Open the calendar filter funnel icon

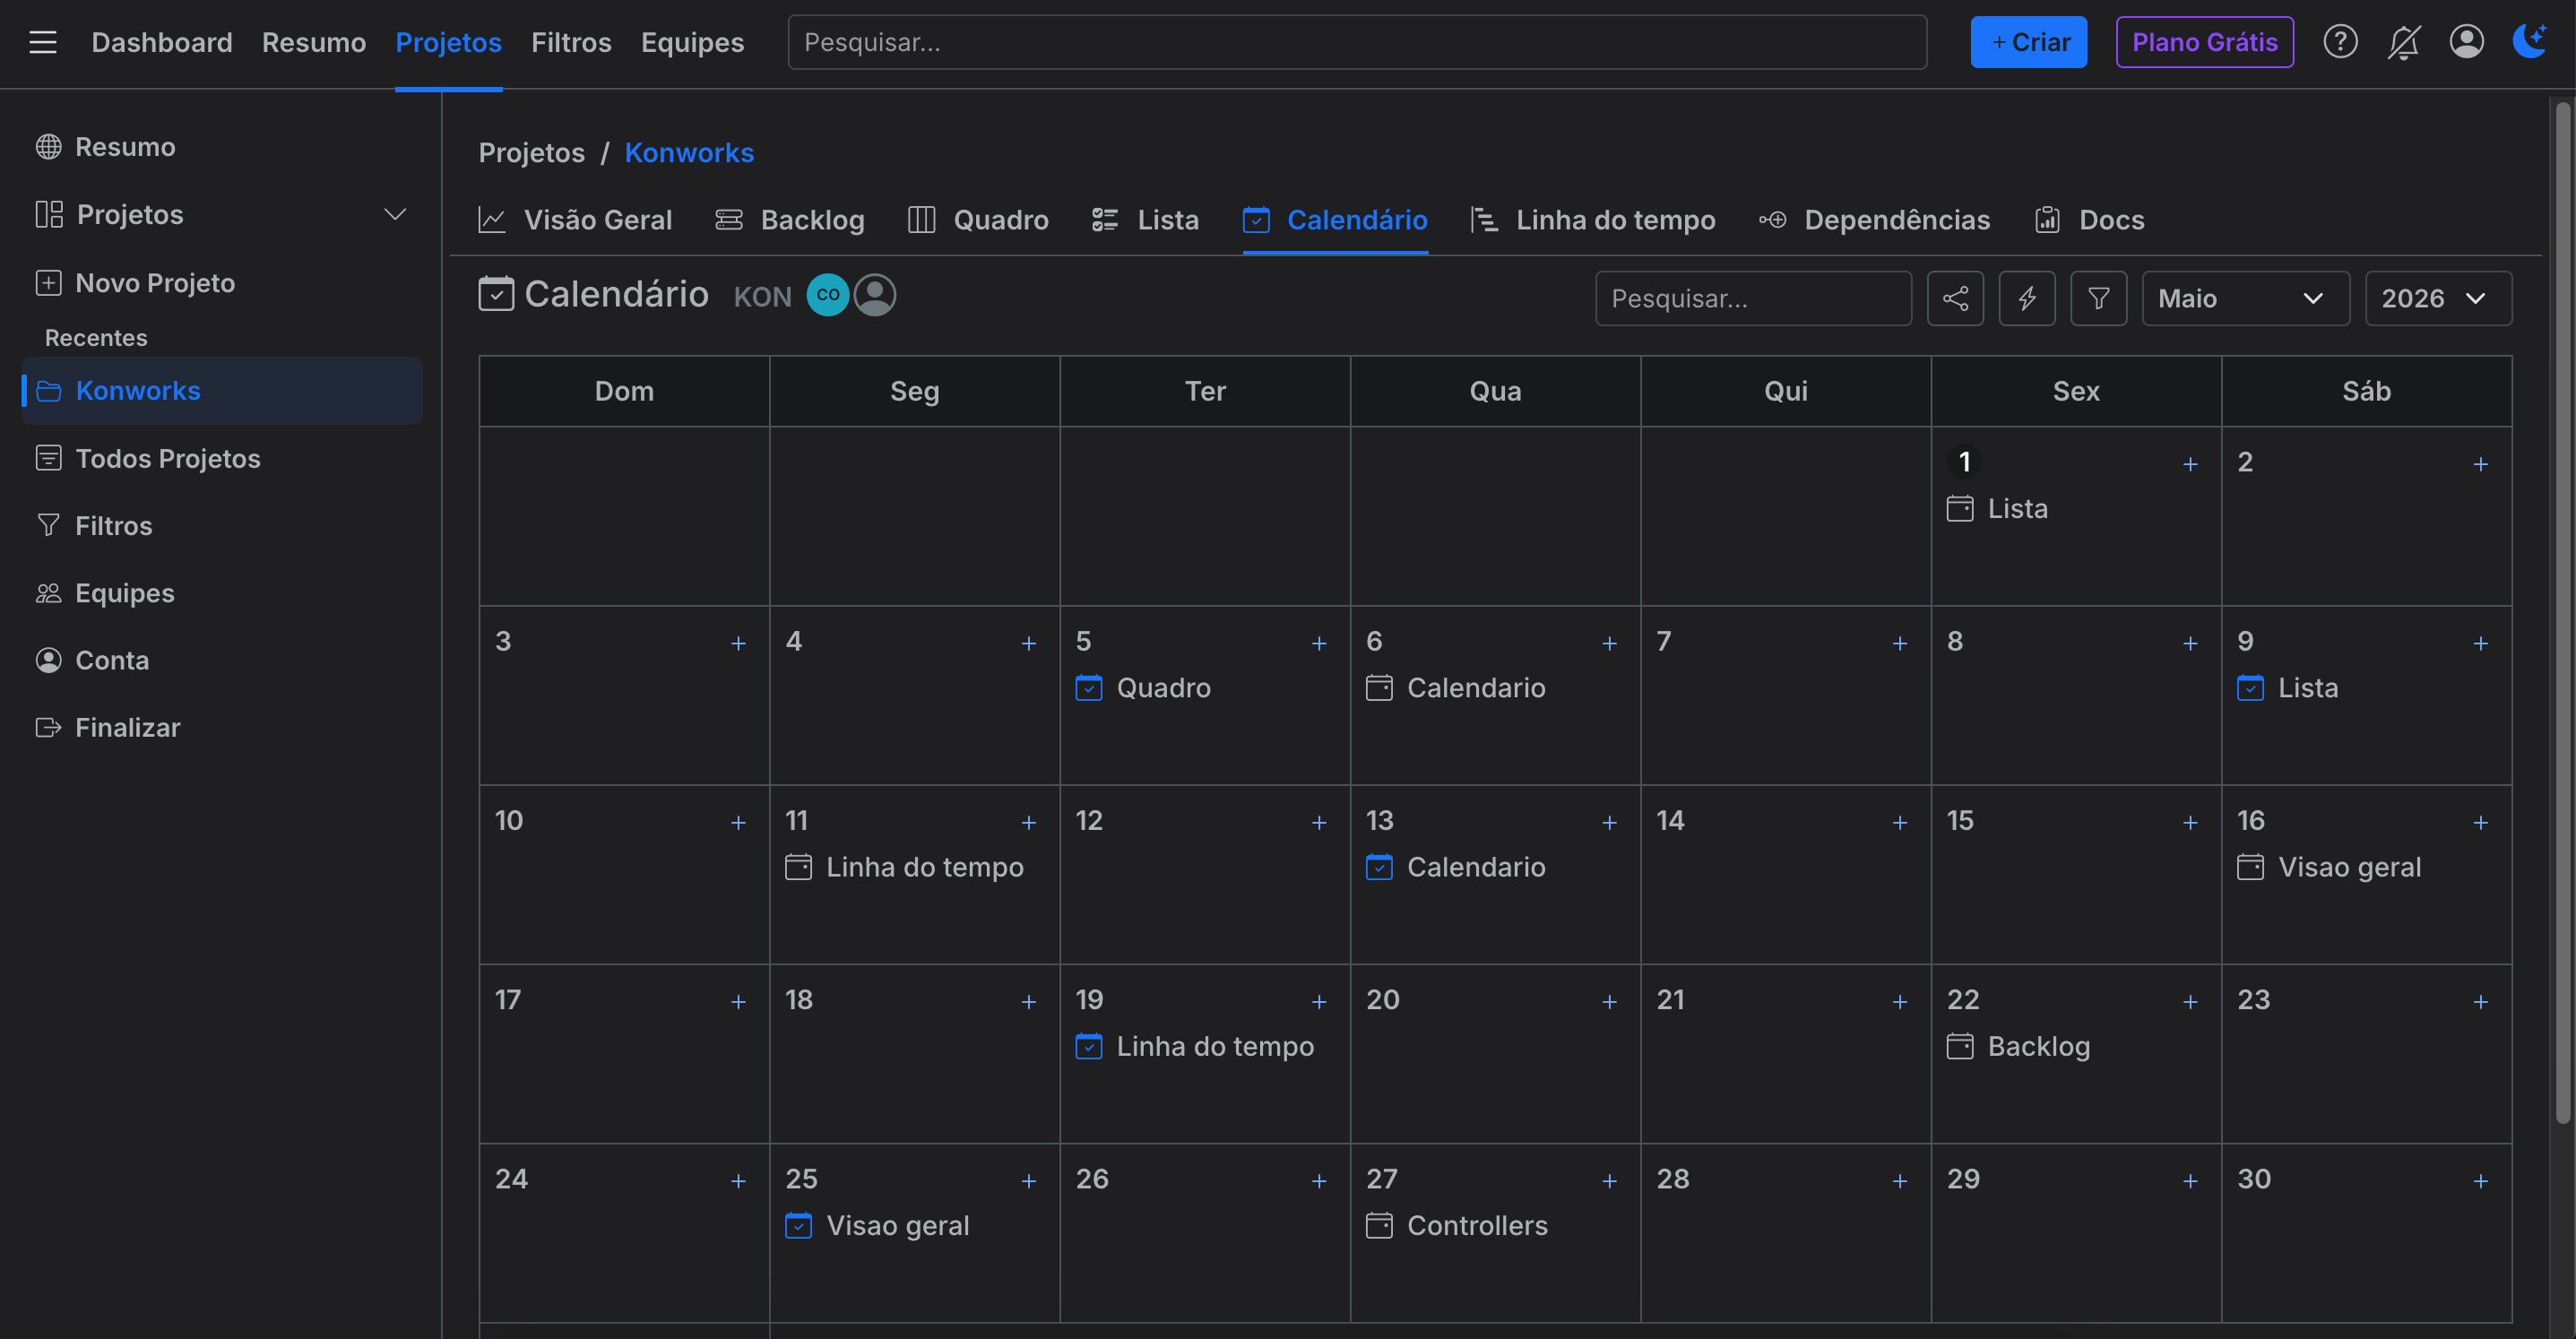coord(2099,298)
